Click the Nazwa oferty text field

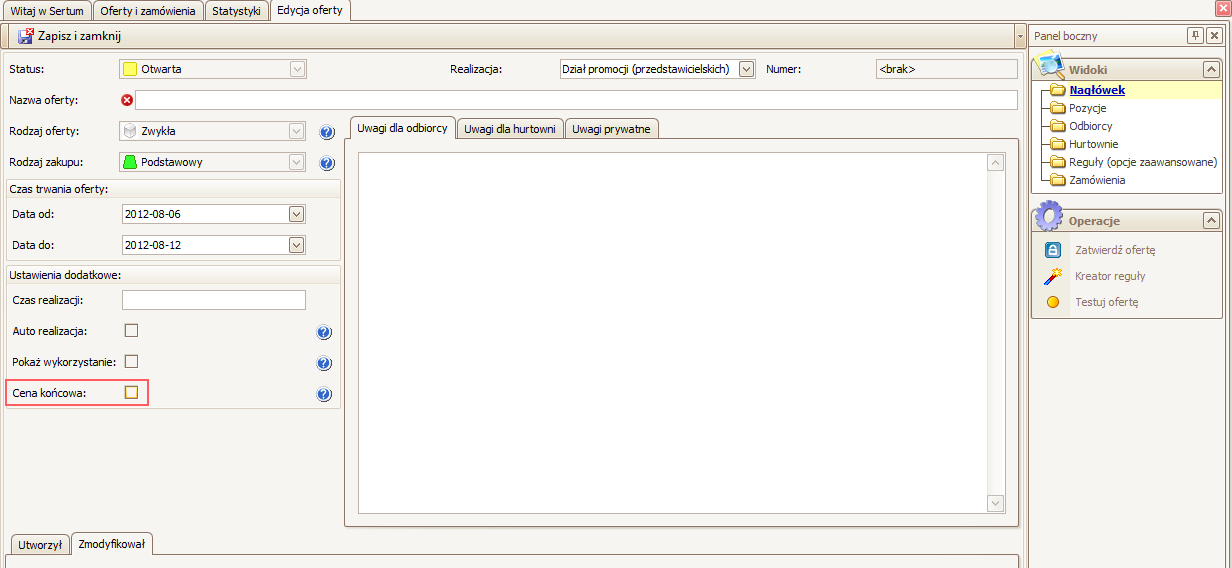576,100
